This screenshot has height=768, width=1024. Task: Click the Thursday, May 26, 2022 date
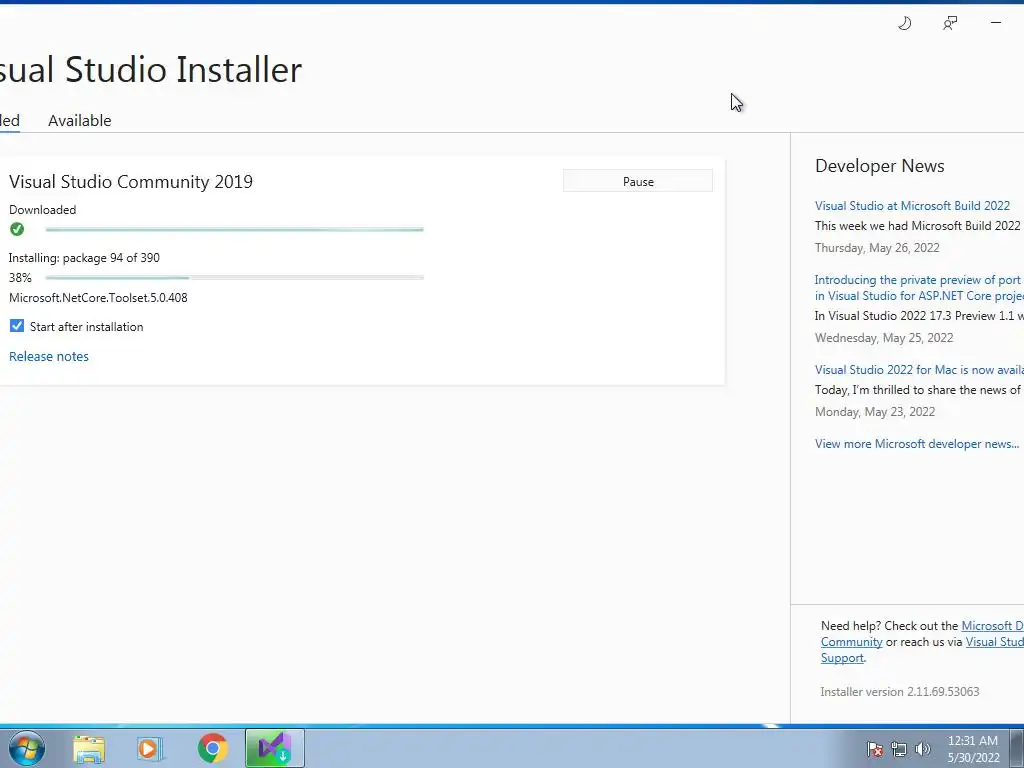pyautogui.click(x=877, y=248)
